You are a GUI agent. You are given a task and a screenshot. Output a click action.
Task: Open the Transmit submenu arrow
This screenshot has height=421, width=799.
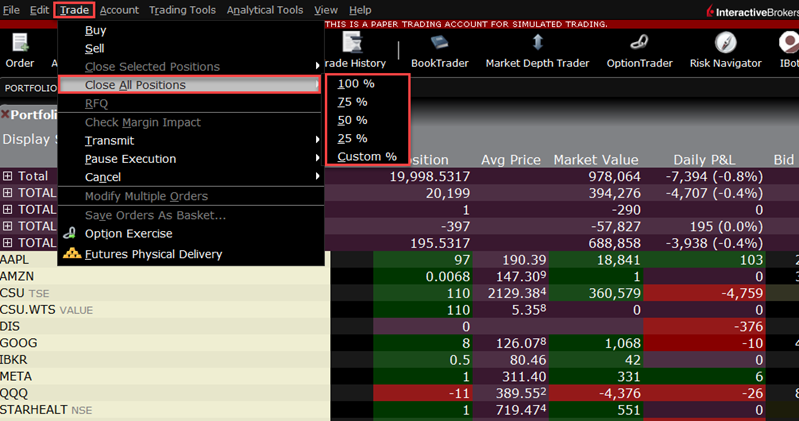tap(317, 140)
